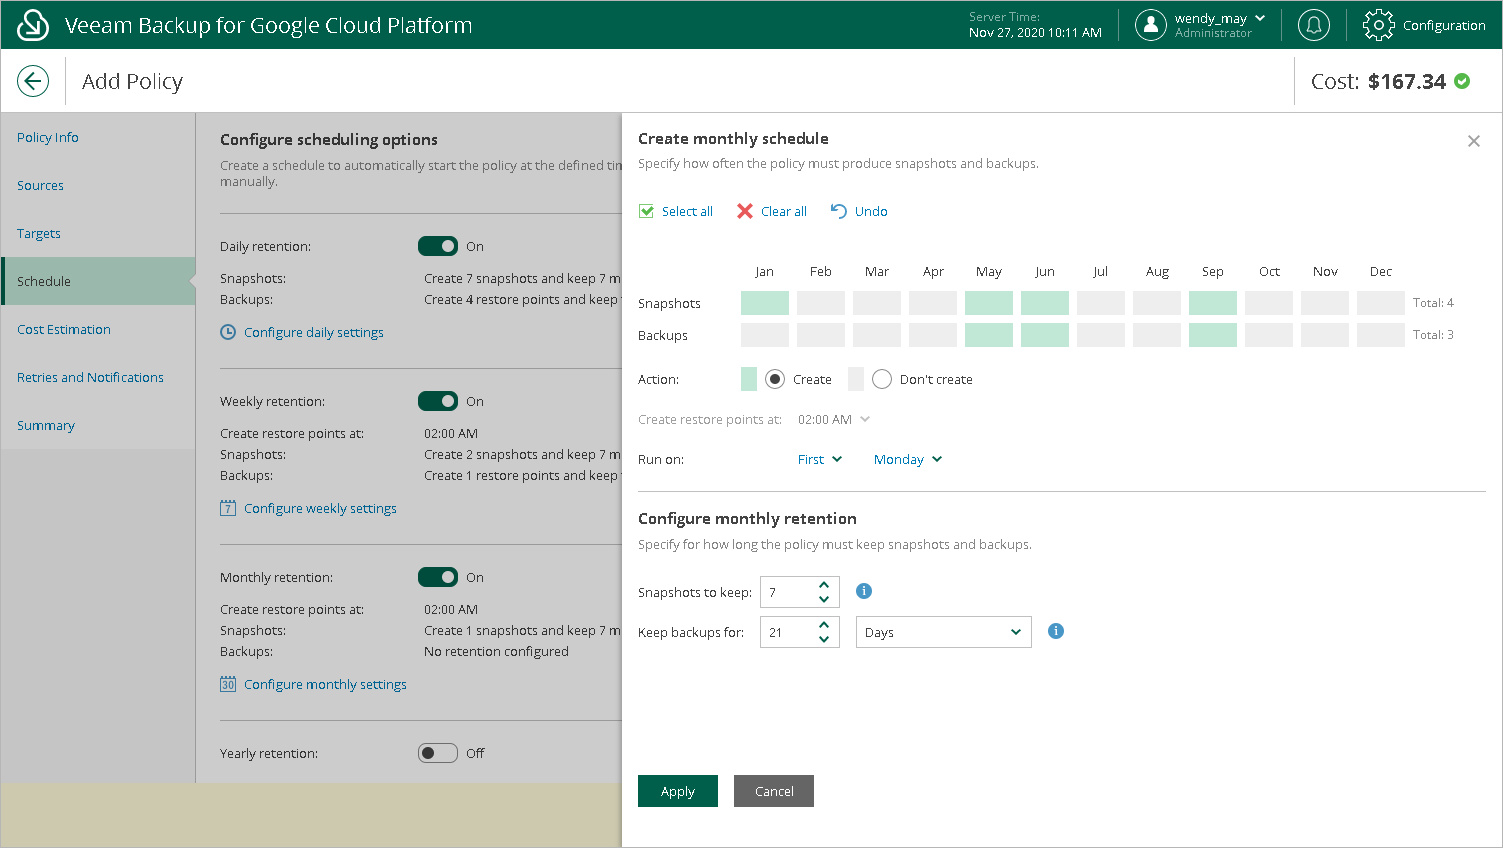Viewport: 1503px width, 848px height.
Task: Open Configure weekly settings link
Action: pyautogui.click(x=320, y=508)
